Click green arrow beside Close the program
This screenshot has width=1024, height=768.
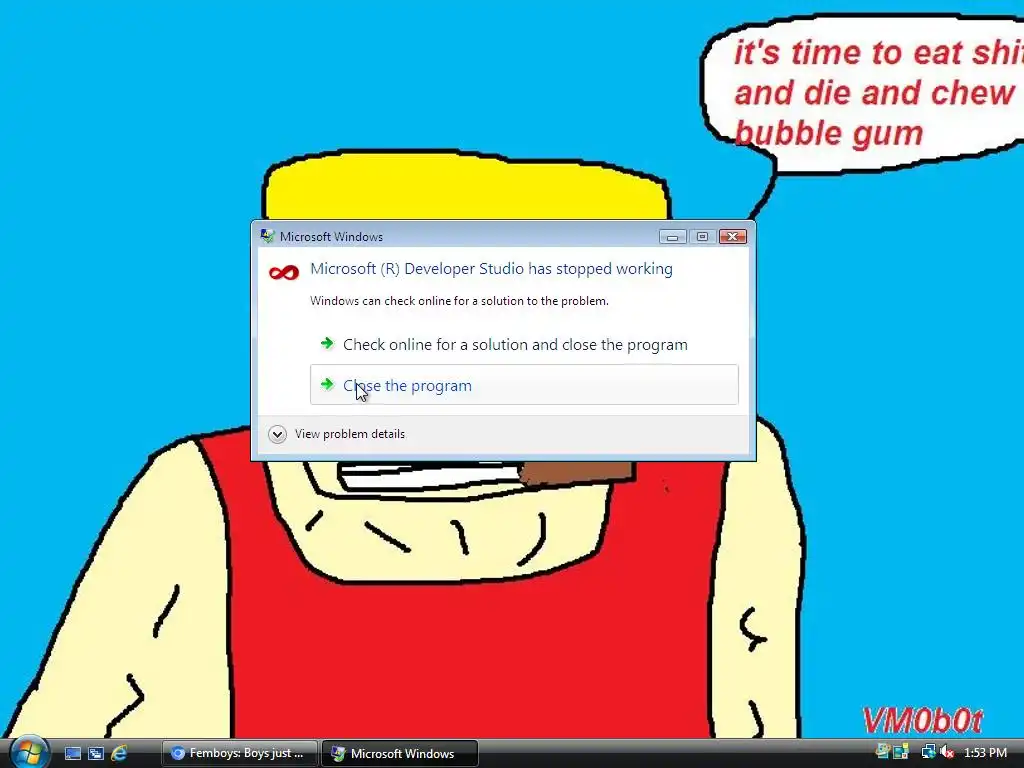point(327,384)
